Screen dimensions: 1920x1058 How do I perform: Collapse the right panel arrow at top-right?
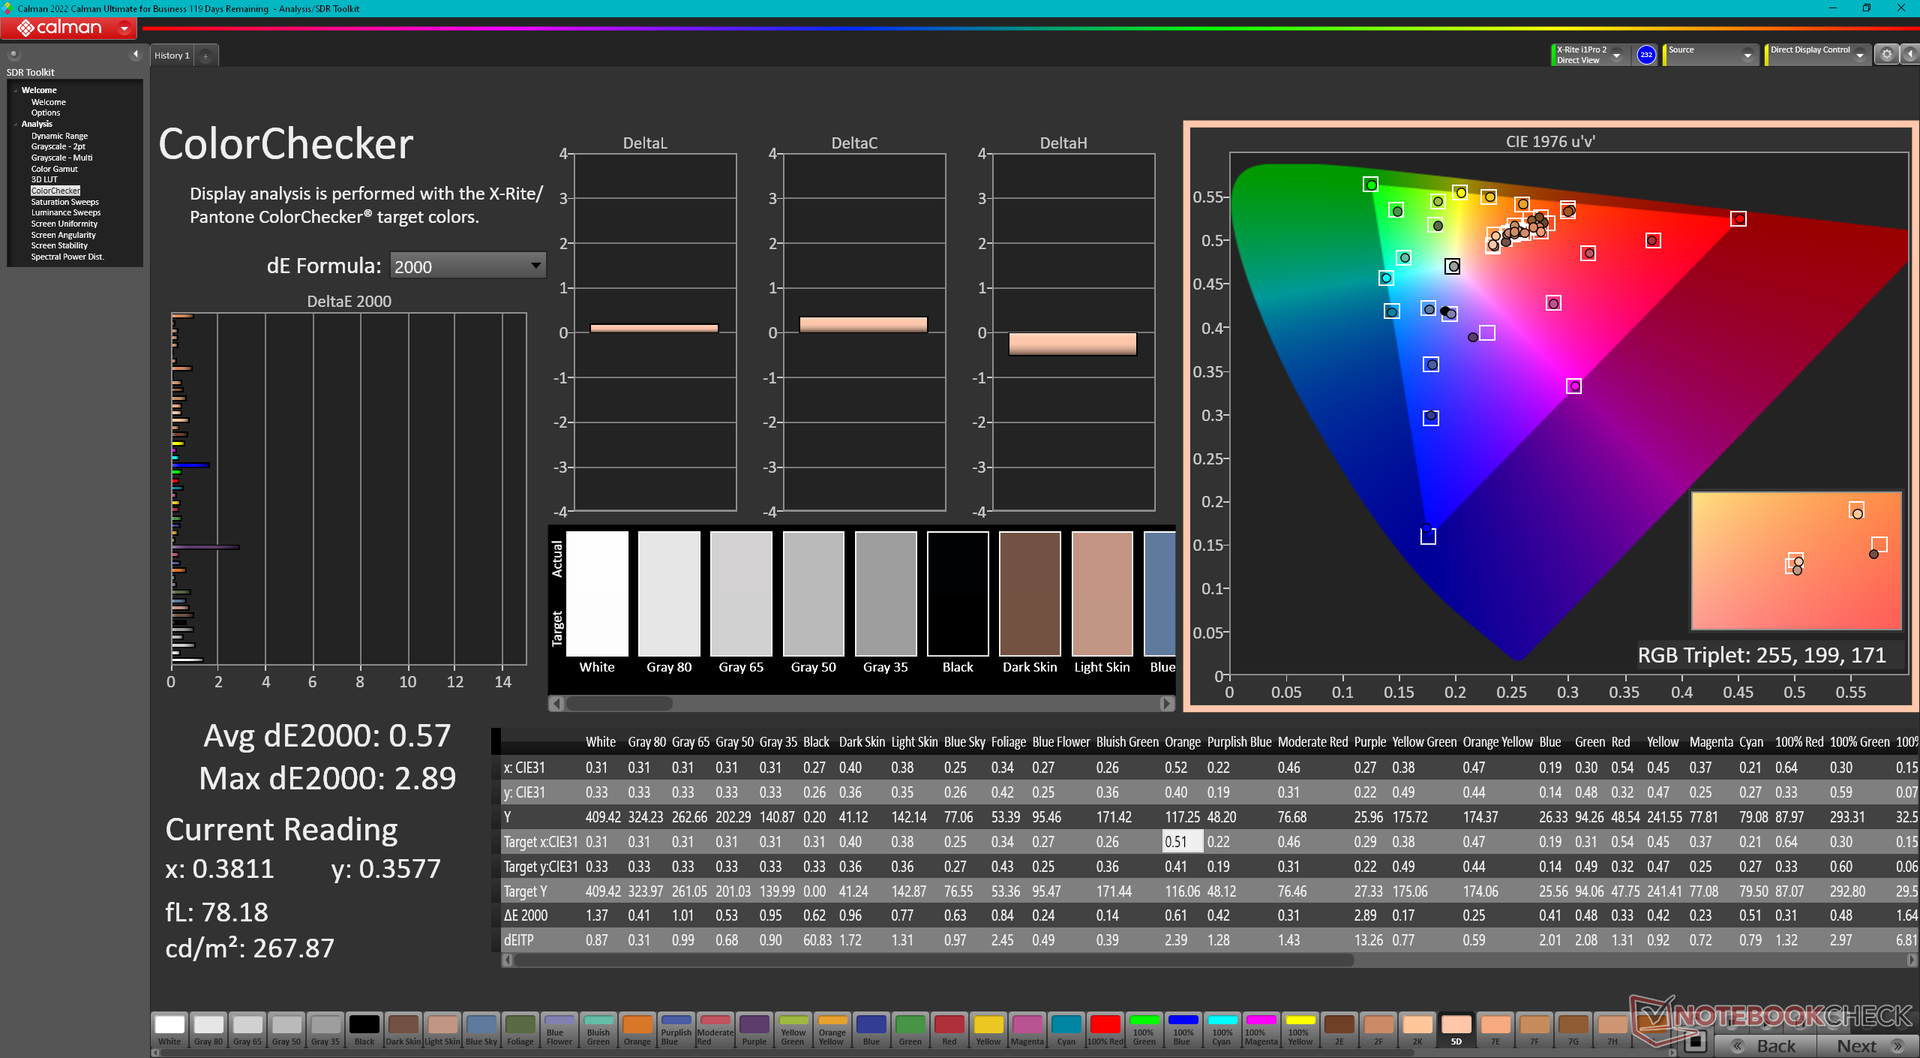click(x=1908, y=55)
